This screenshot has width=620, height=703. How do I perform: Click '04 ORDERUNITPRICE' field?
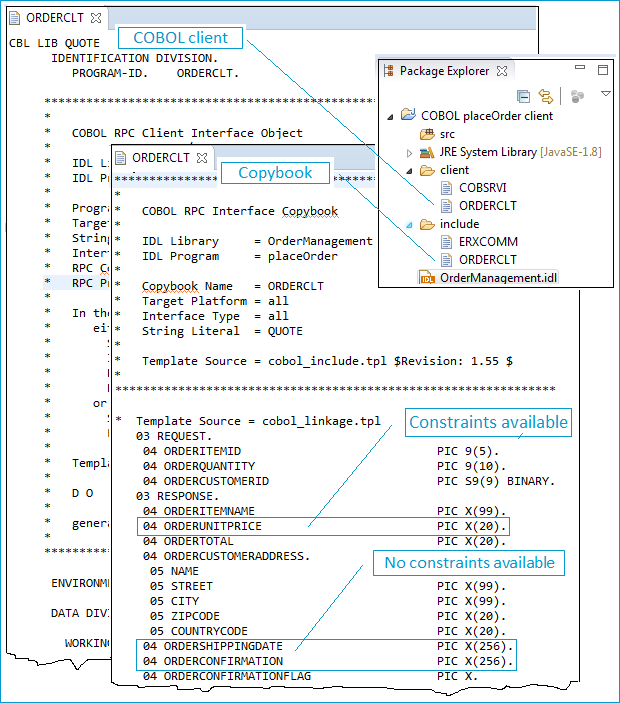202,526
